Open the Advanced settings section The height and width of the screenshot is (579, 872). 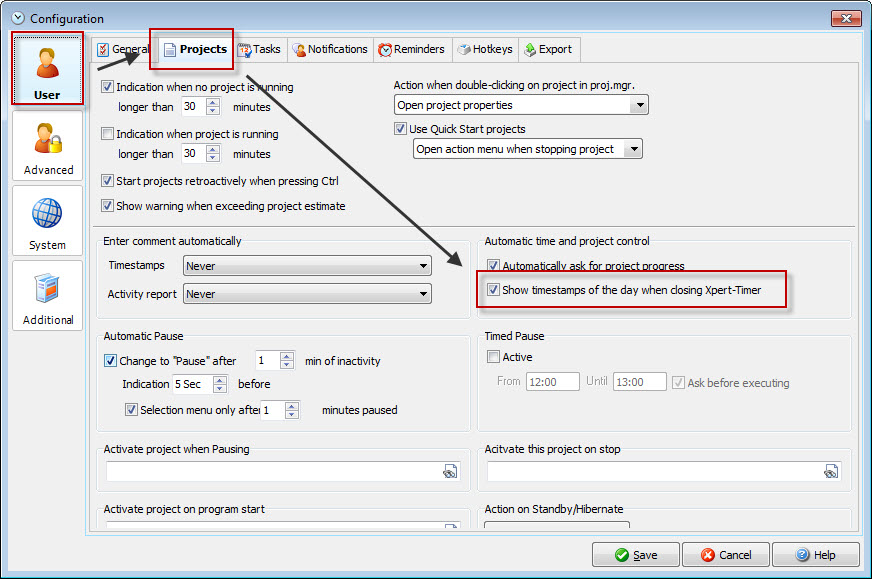click(x=48, y=146)
